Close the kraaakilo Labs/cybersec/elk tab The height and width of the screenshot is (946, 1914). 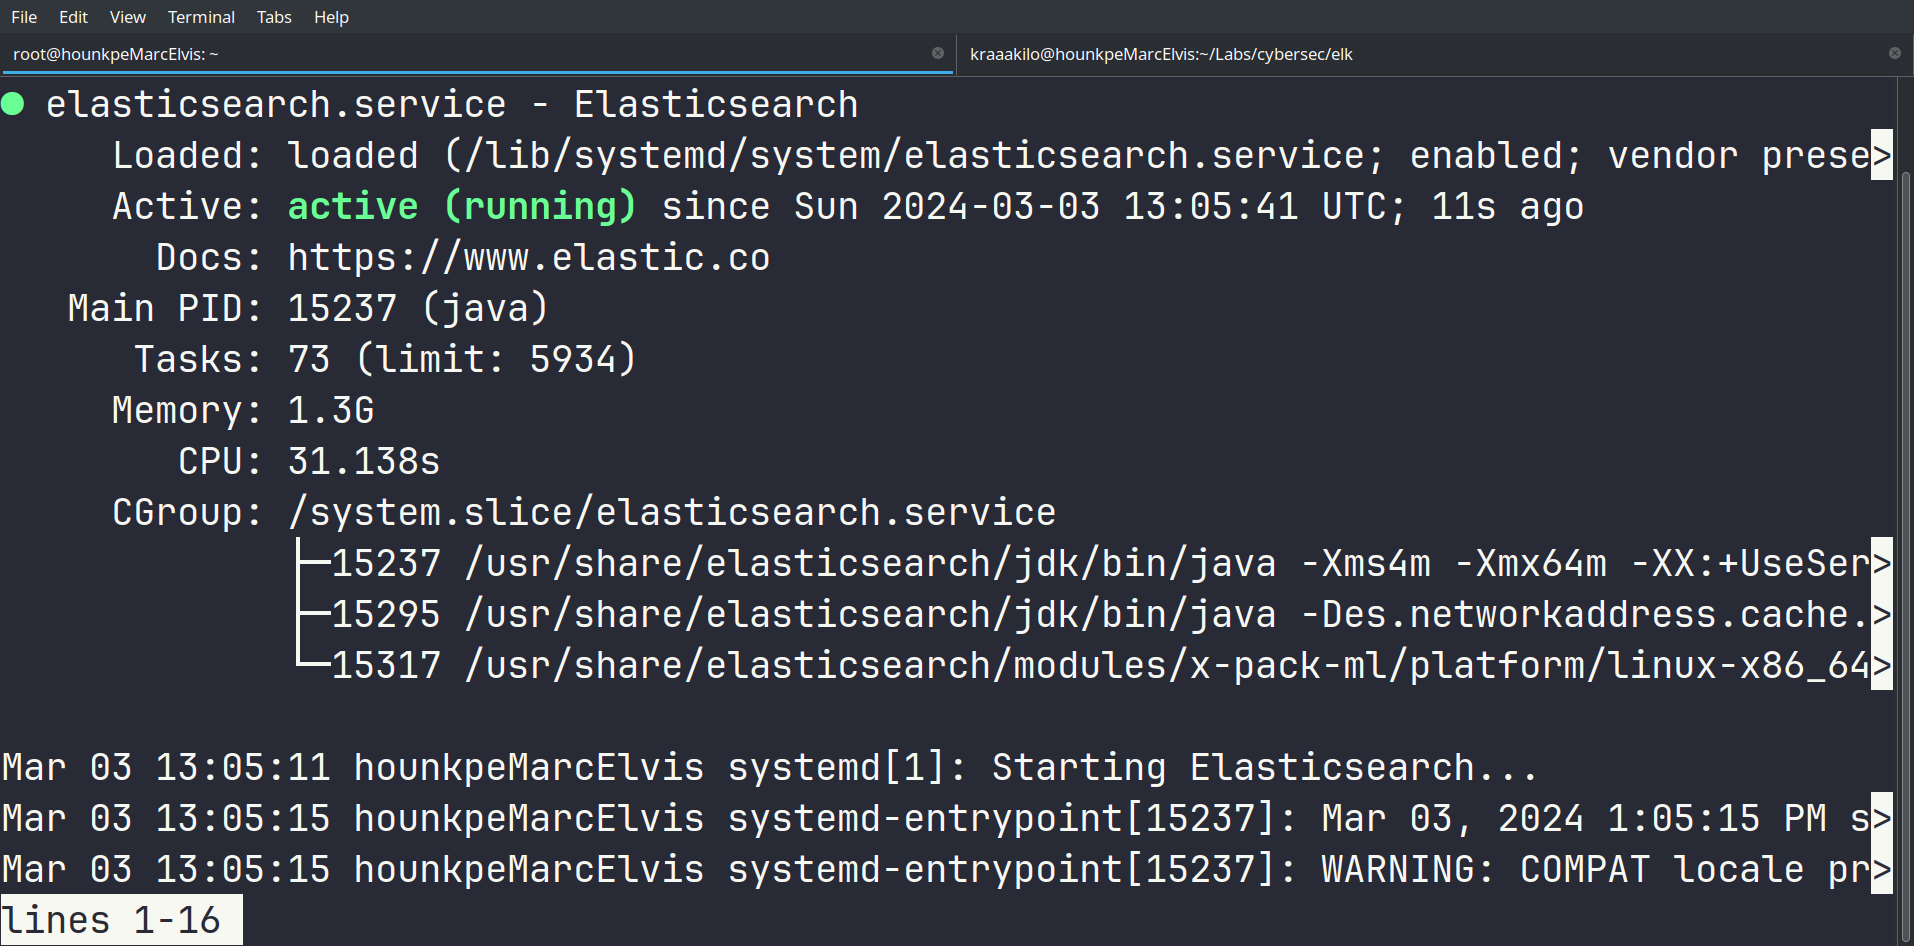[x=1894, y=53]
